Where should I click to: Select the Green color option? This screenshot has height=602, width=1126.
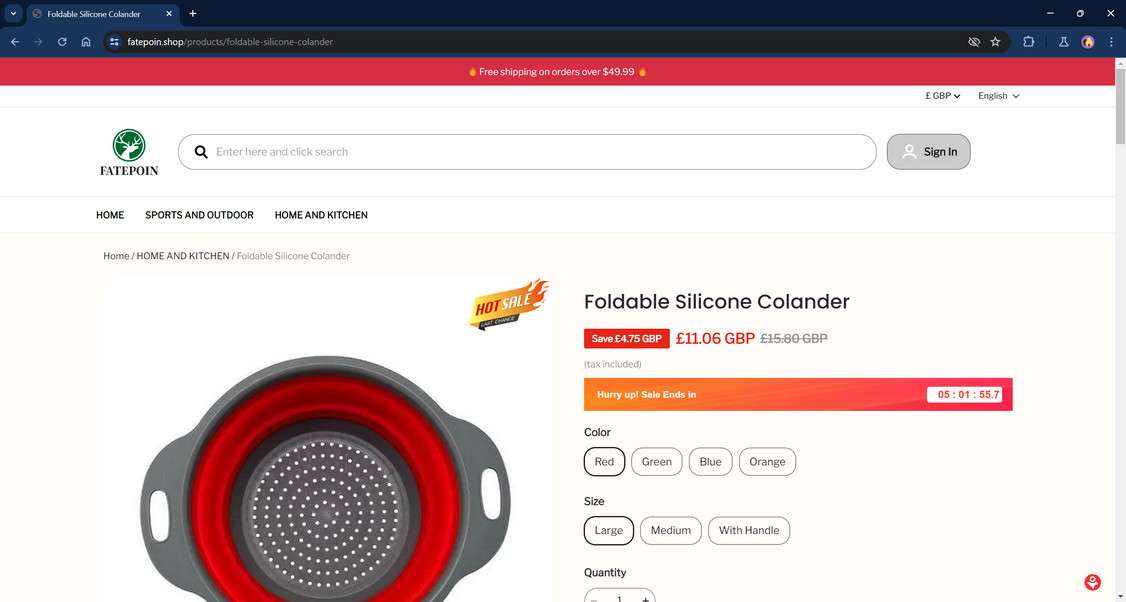point(656,462)
